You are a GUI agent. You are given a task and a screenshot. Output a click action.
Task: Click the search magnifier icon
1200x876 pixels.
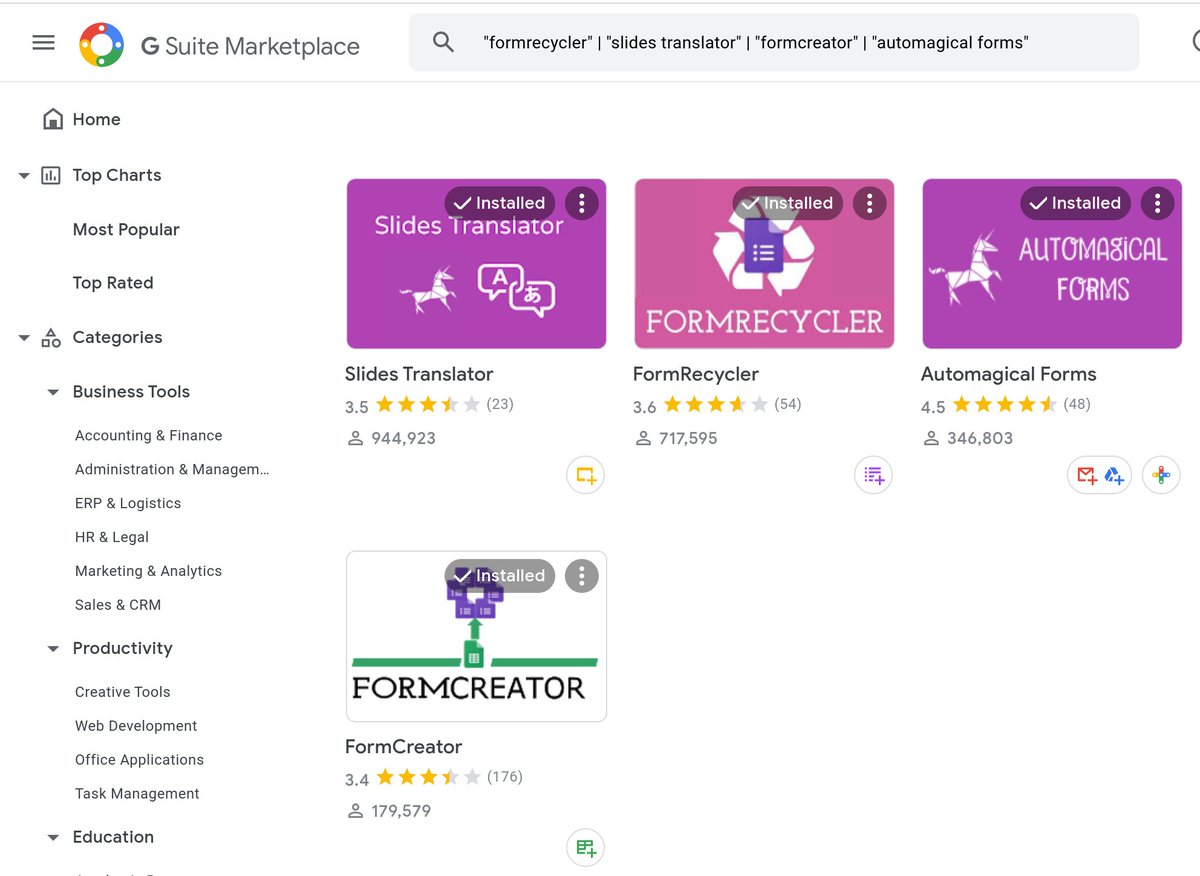(x=443, y=42)
